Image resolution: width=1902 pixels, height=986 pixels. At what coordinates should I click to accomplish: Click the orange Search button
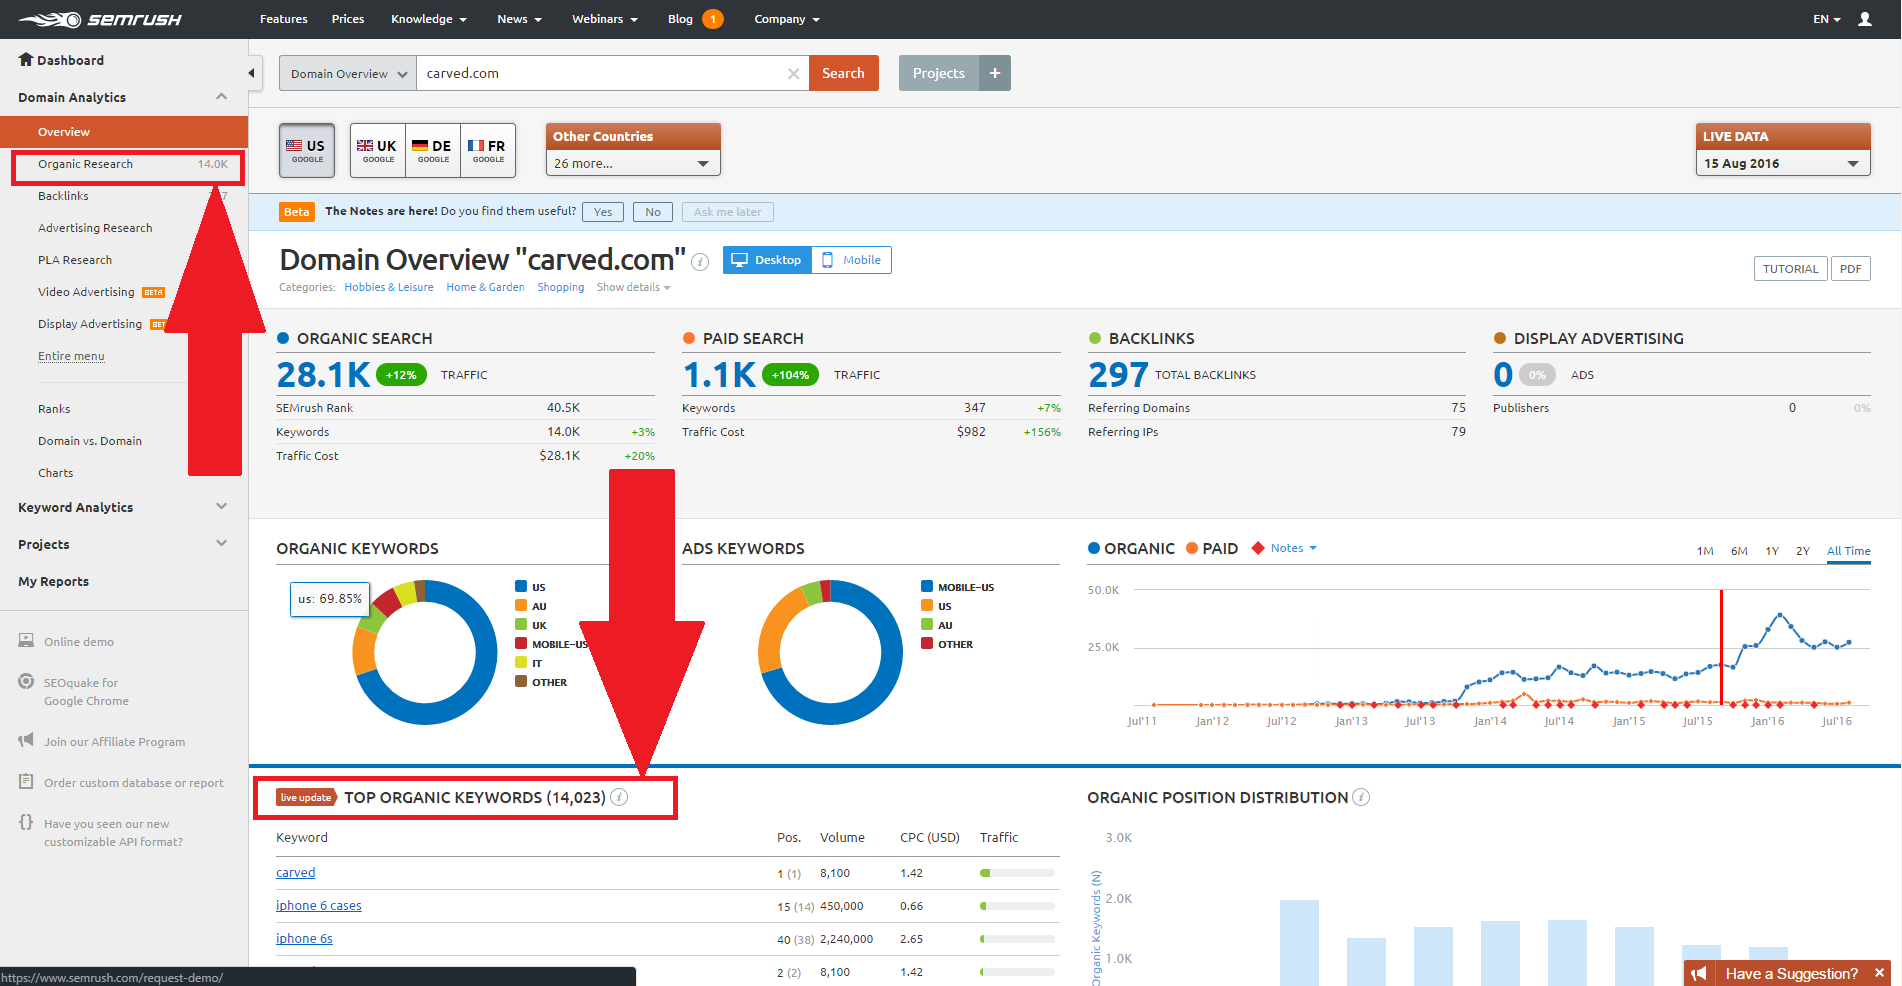pyautogui.click(x=843, y=73)
